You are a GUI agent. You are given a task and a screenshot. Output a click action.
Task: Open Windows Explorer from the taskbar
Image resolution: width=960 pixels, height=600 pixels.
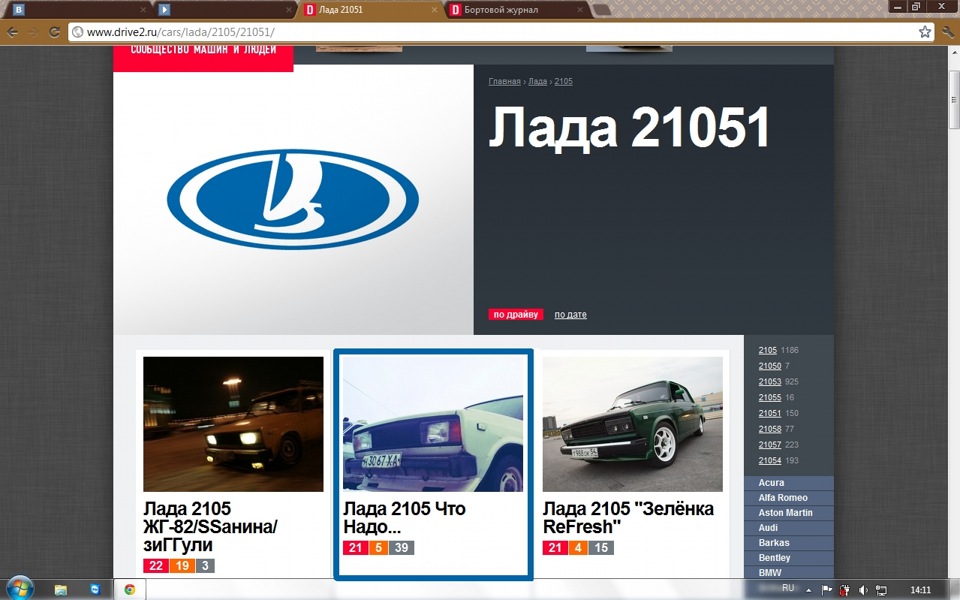61,590
